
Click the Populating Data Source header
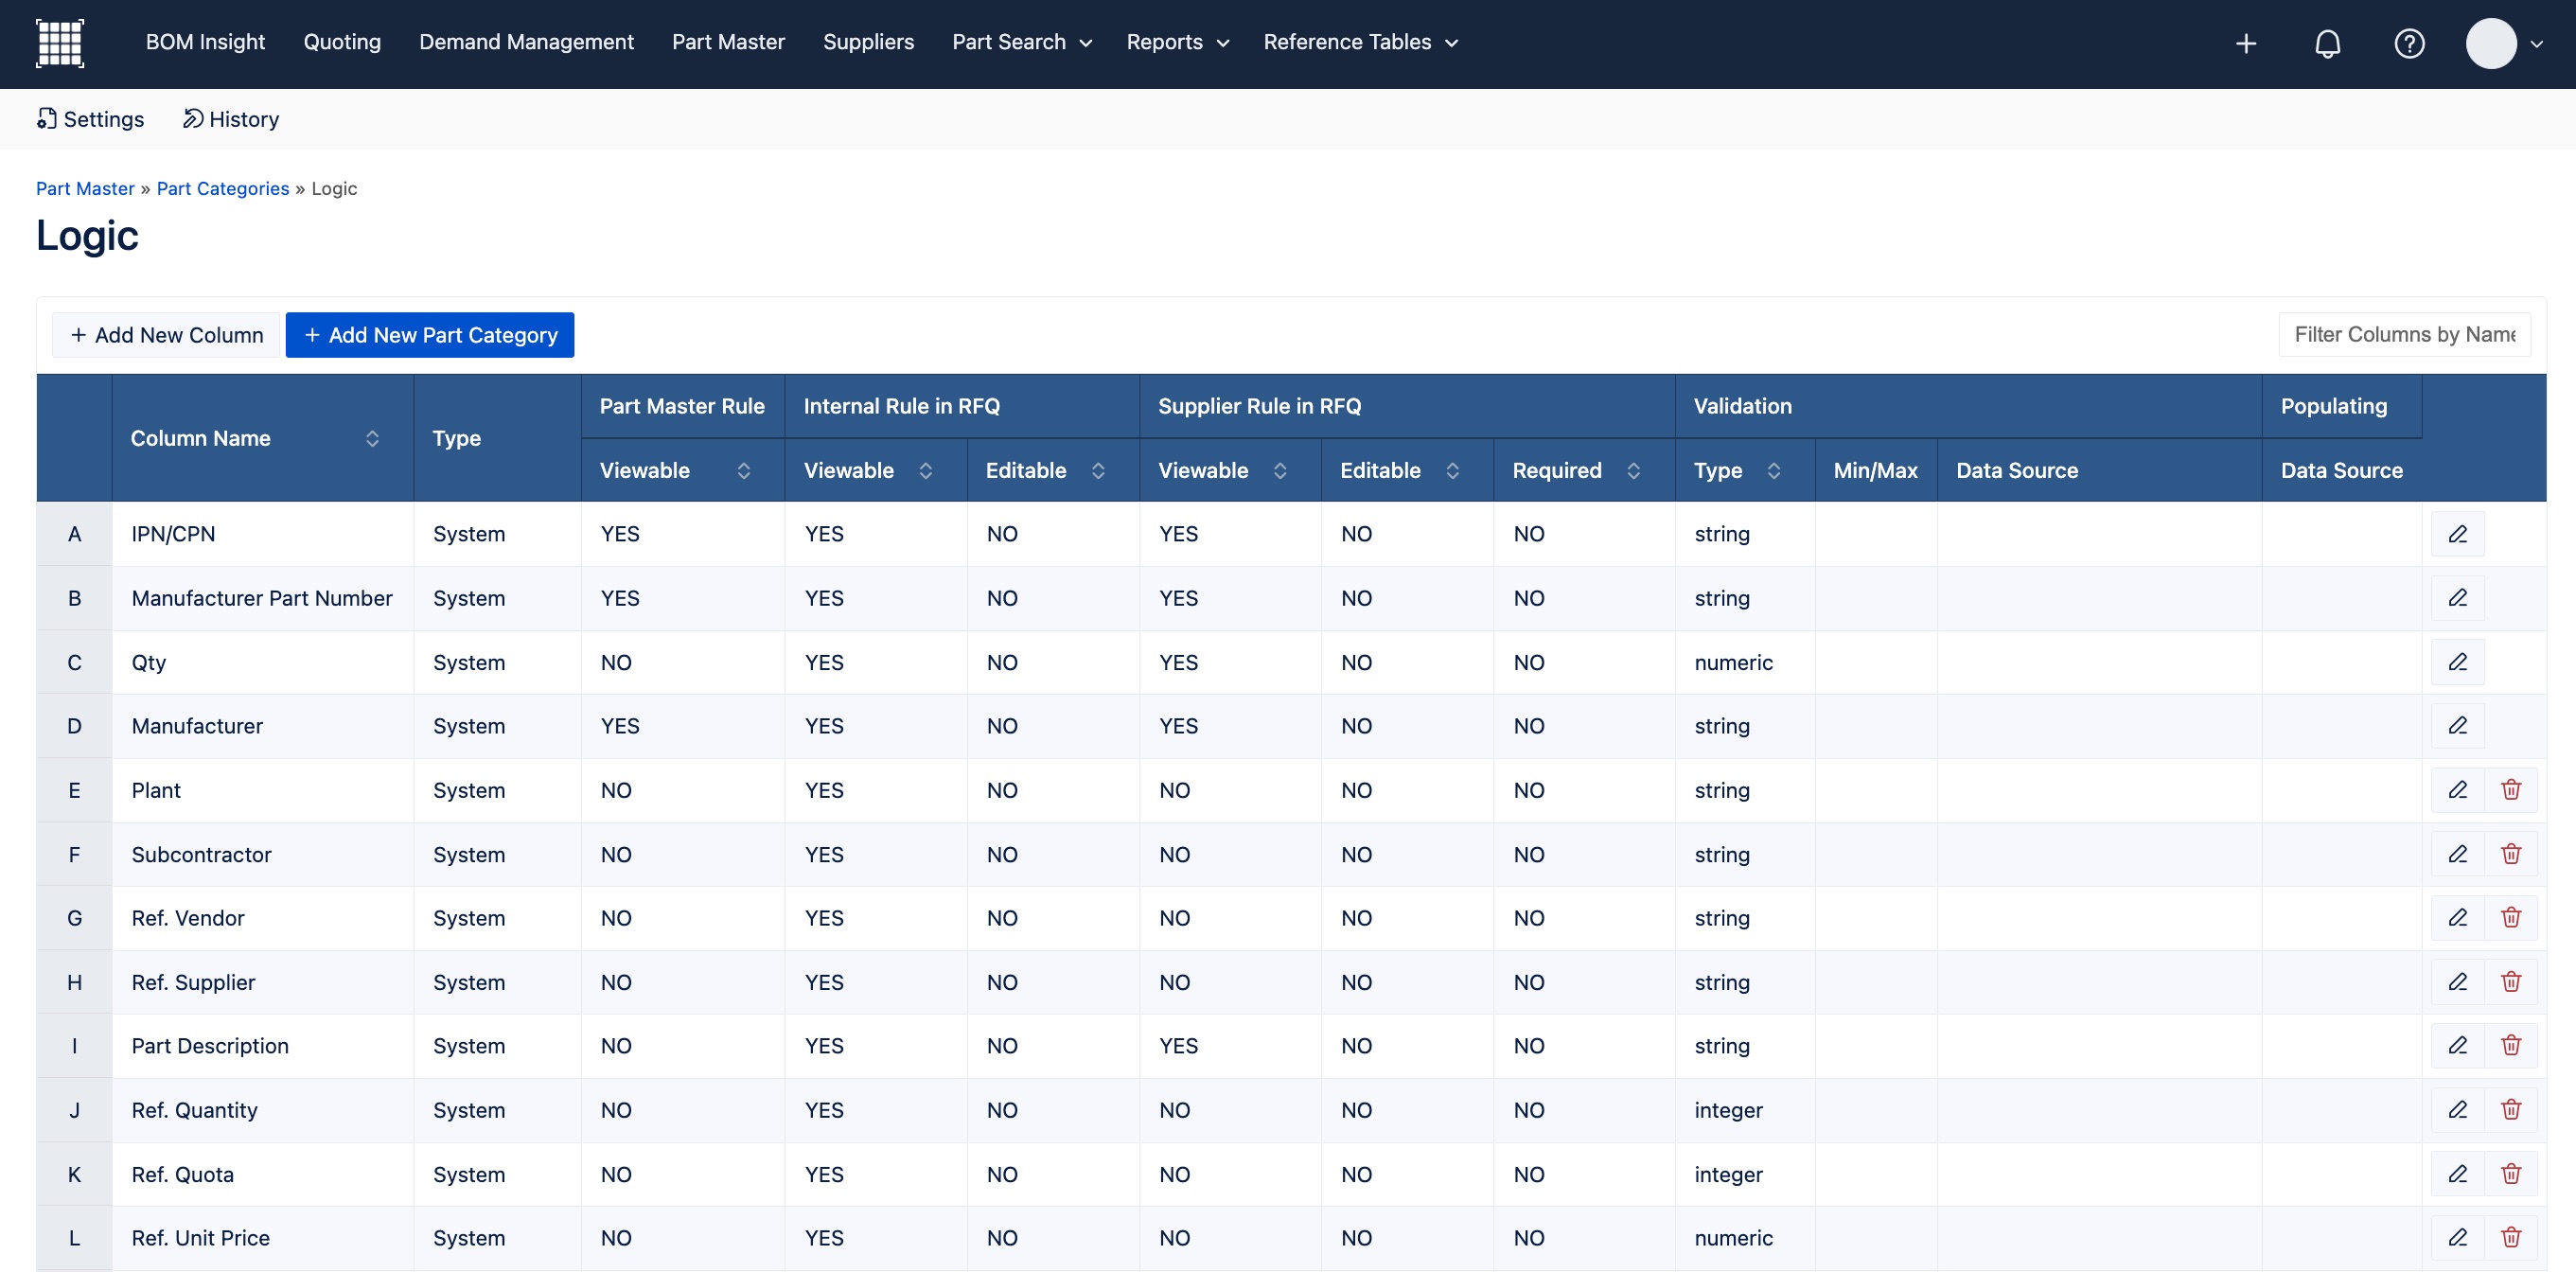click(2341, 471)
